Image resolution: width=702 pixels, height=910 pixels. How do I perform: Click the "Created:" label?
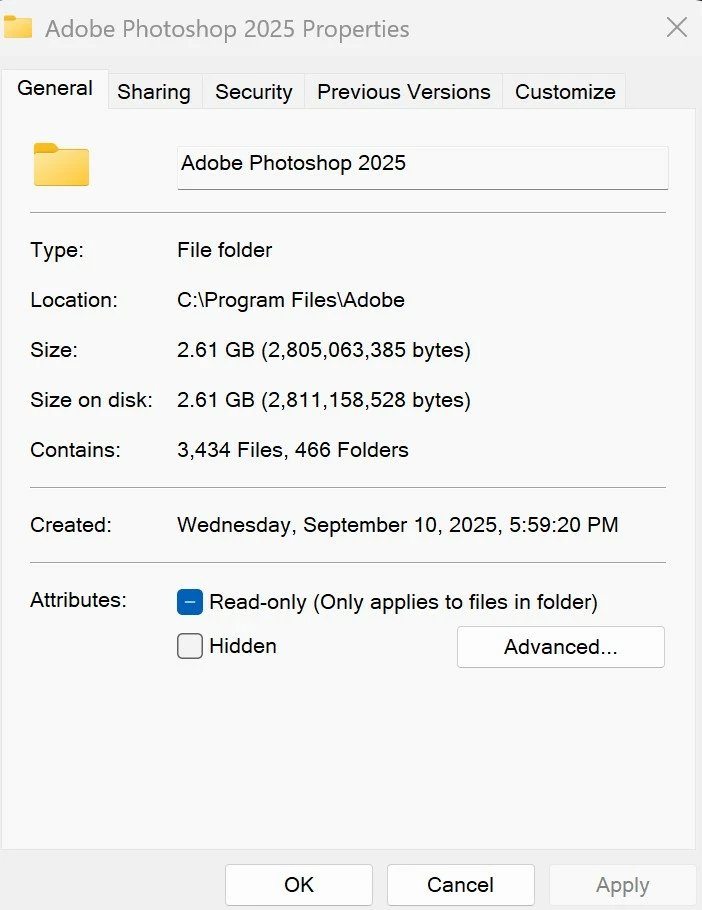tap(71, 525)
